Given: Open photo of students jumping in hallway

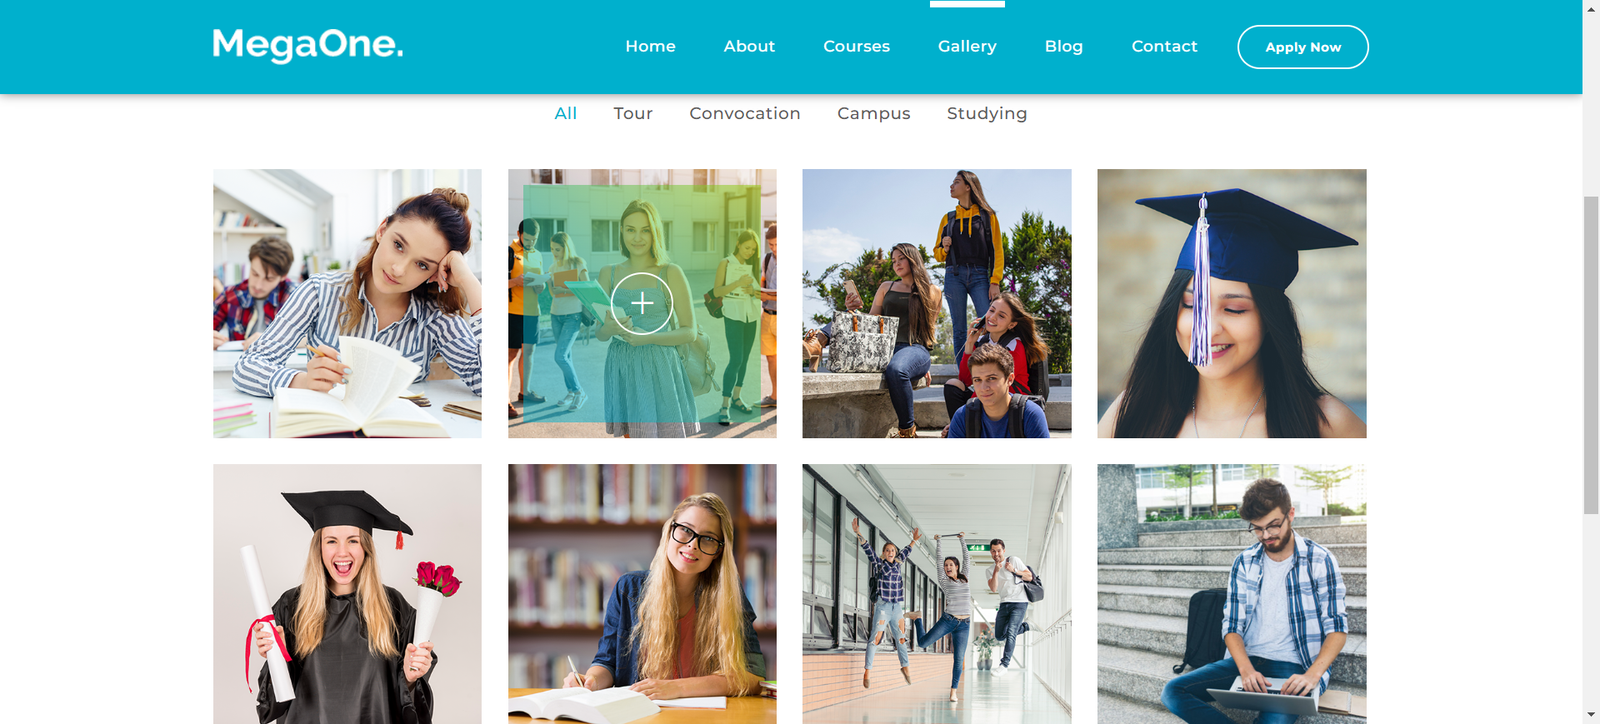Looking at the screenshot, I should 937,594.
